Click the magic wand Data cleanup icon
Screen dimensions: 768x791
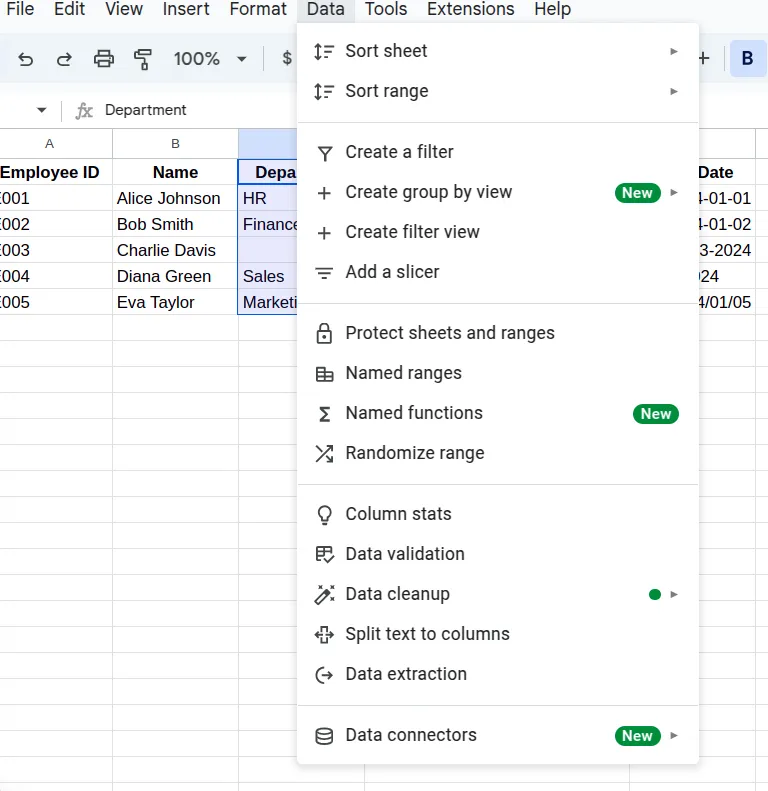(x=324, y=594)
